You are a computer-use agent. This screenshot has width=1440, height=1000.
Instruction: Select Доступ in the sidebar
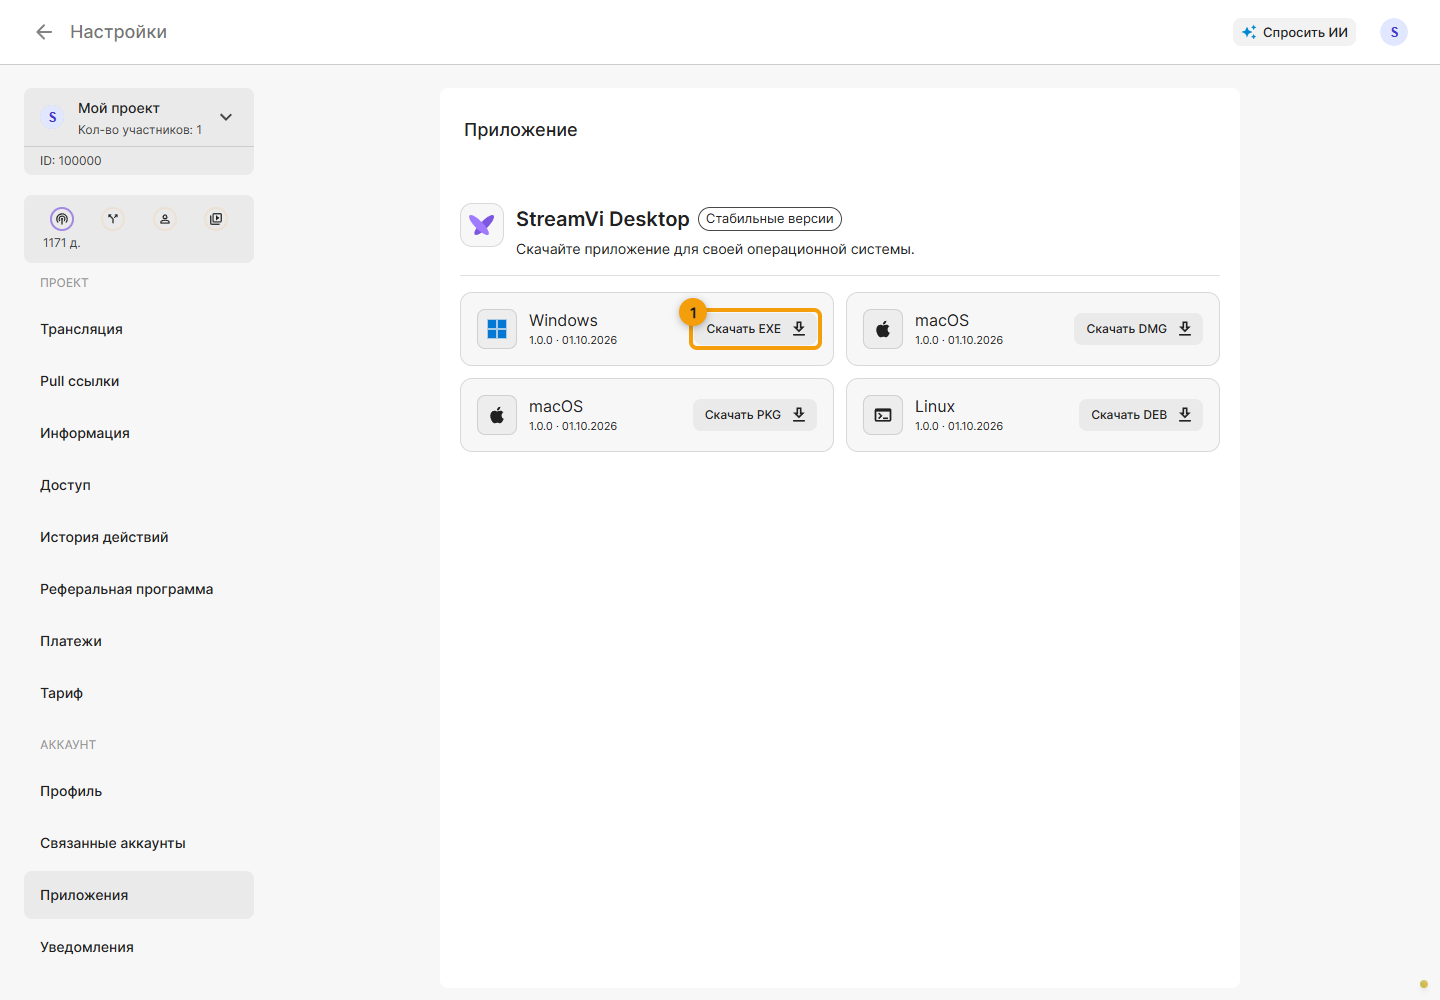139,485
